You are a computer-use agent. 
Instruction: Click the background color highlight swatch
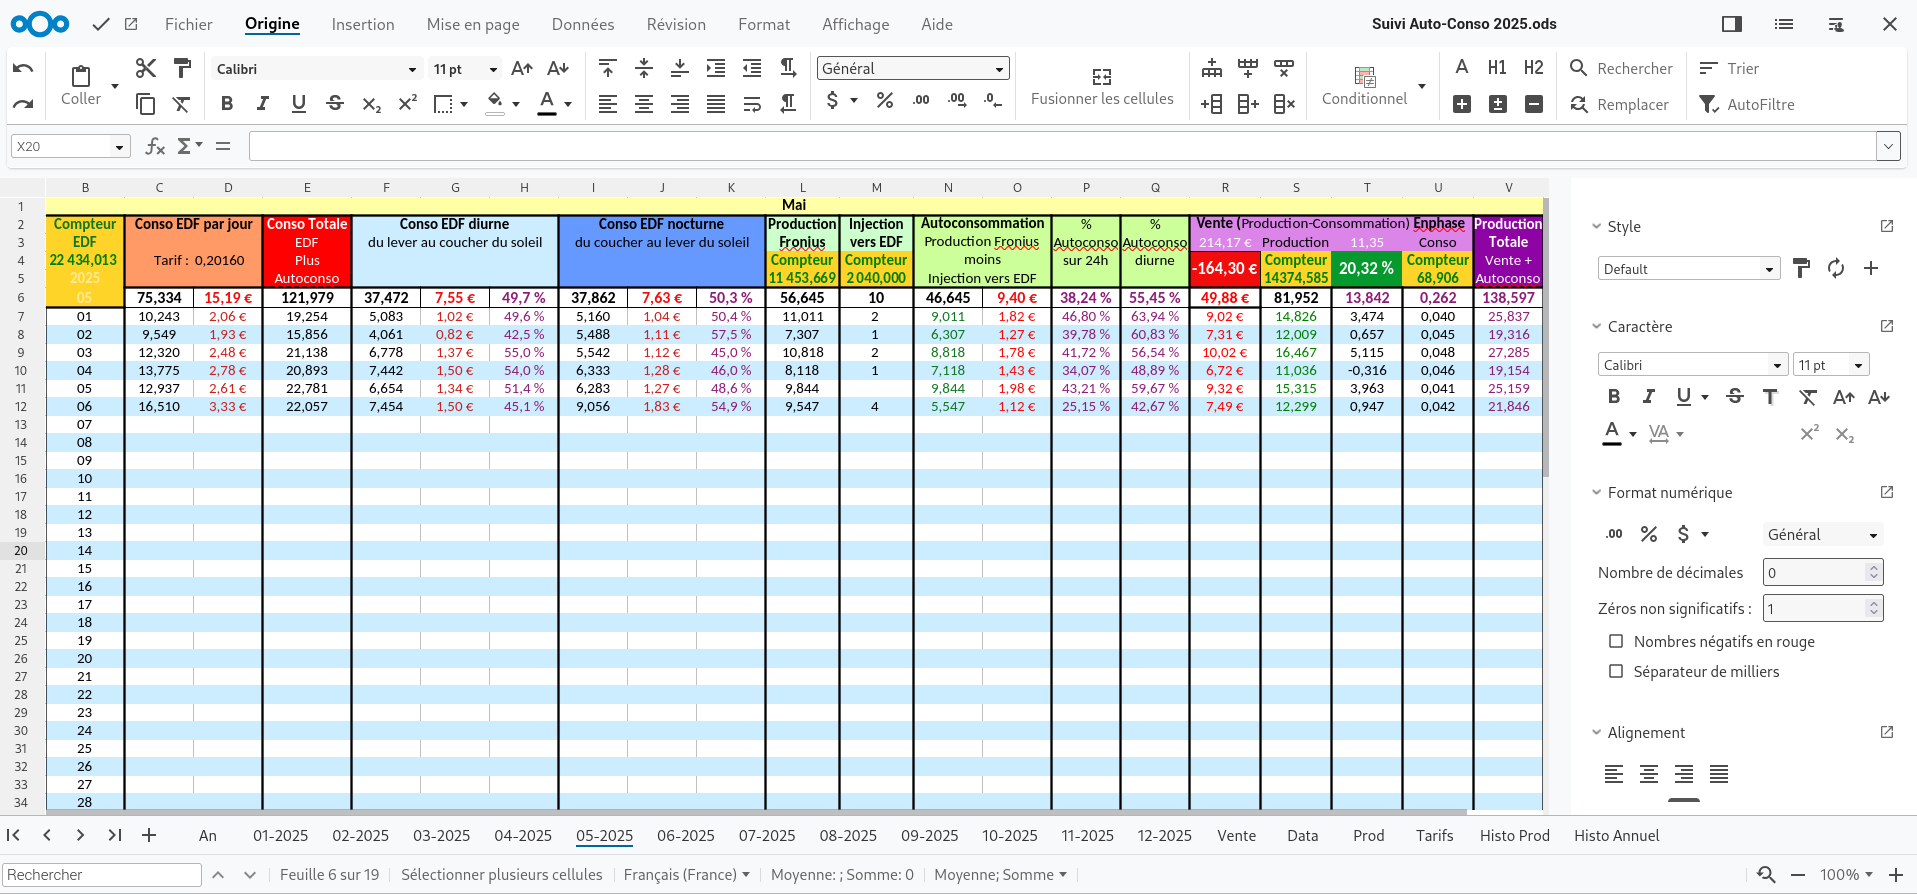pos(495,102)
